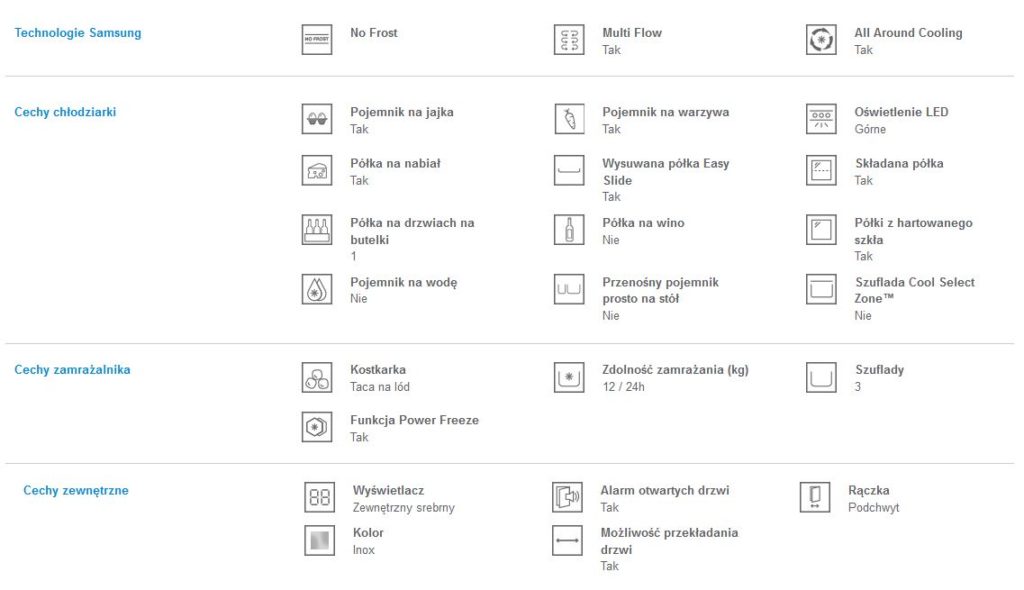This screenshot has height=590, width=1024.
Task: Click the Inox color swatch
Action: [x=319, y=541]
